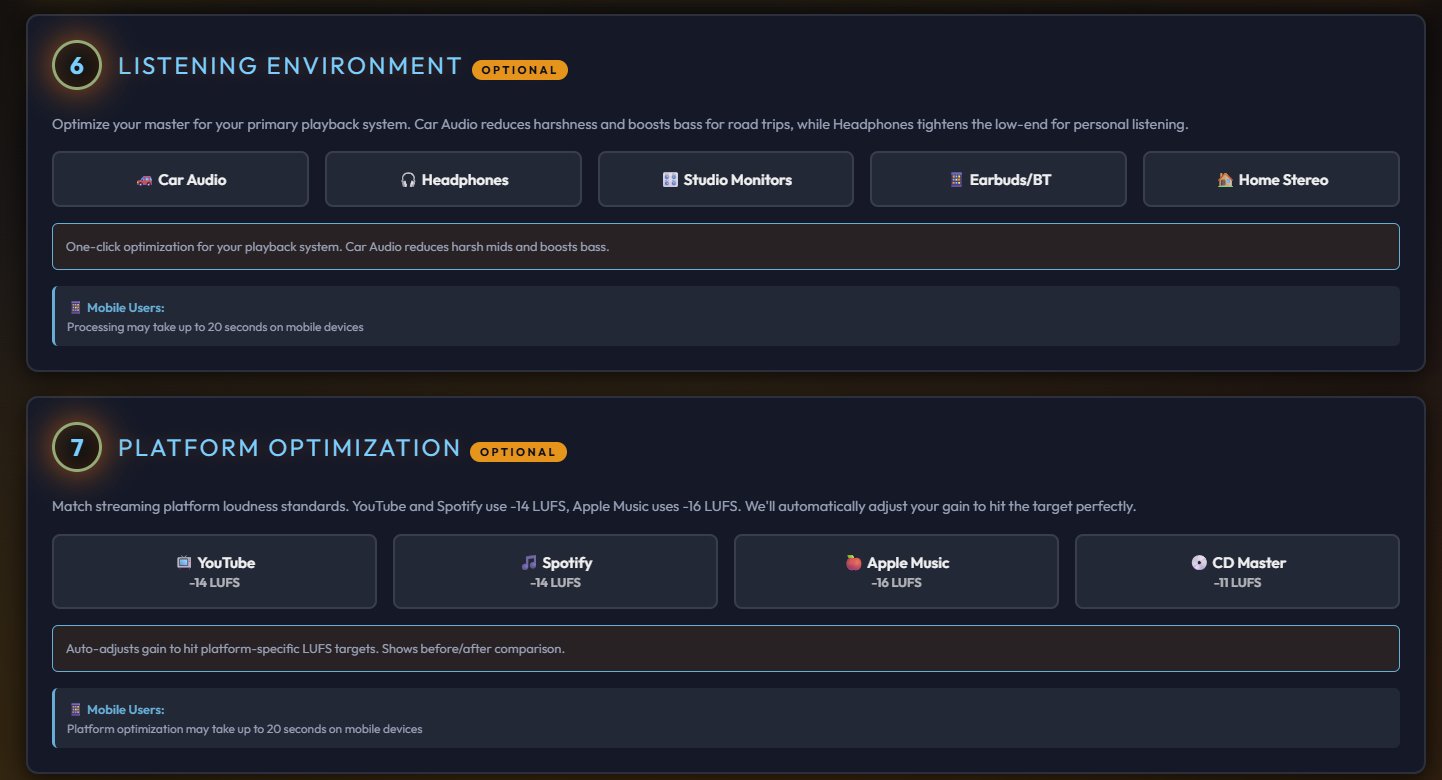
Task: Click the OPTIONAL badge beside Platform Optimization
Action: coord(518,451)
